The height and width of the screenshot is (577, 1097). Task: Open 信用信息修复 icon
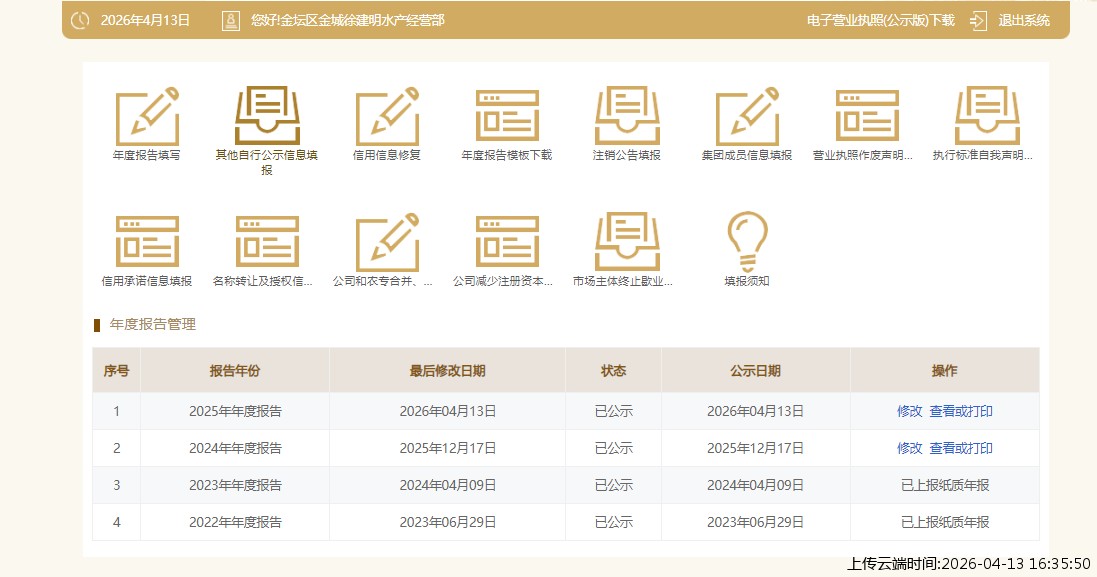coord(387,117)
